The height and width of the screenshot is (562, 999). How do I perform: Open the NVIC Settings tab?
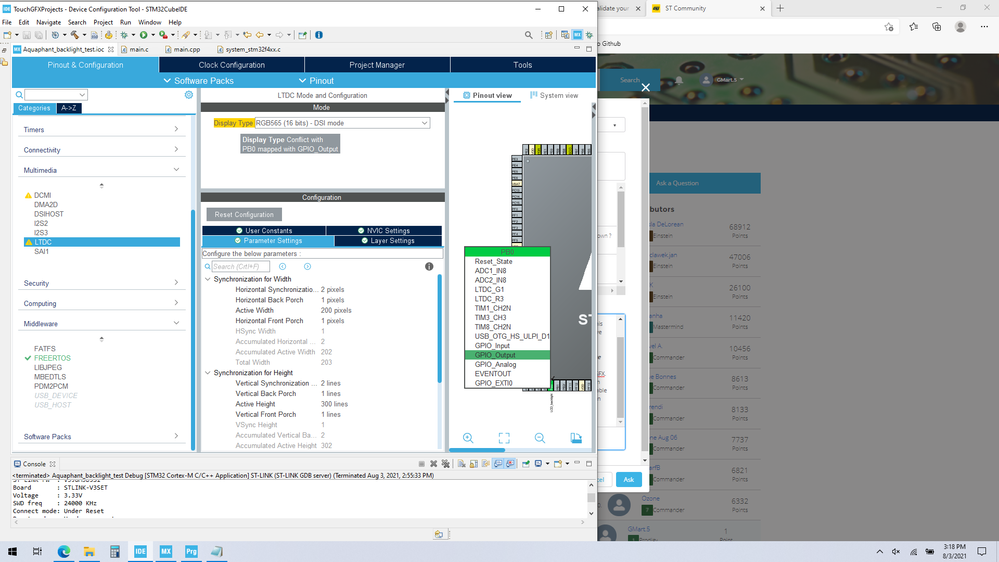click(384, 231)
